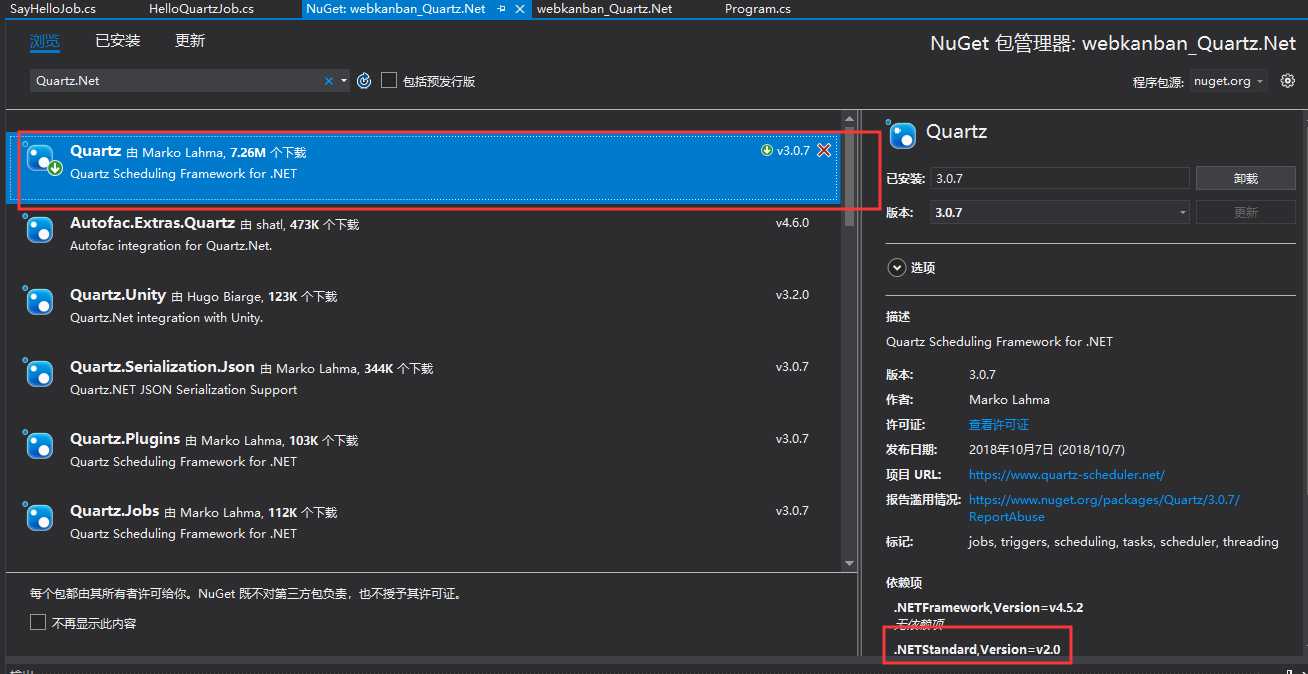
Task: Open the 查看许可证 license link
Action: 999,425
